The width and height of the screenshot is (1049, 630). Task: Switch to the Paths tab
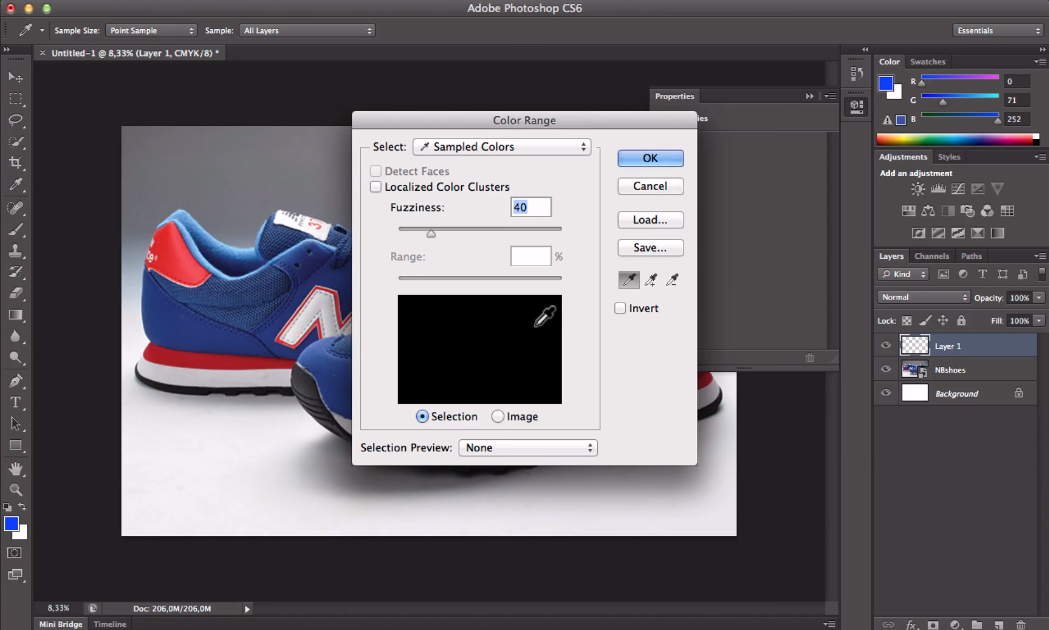click(971, 256)
